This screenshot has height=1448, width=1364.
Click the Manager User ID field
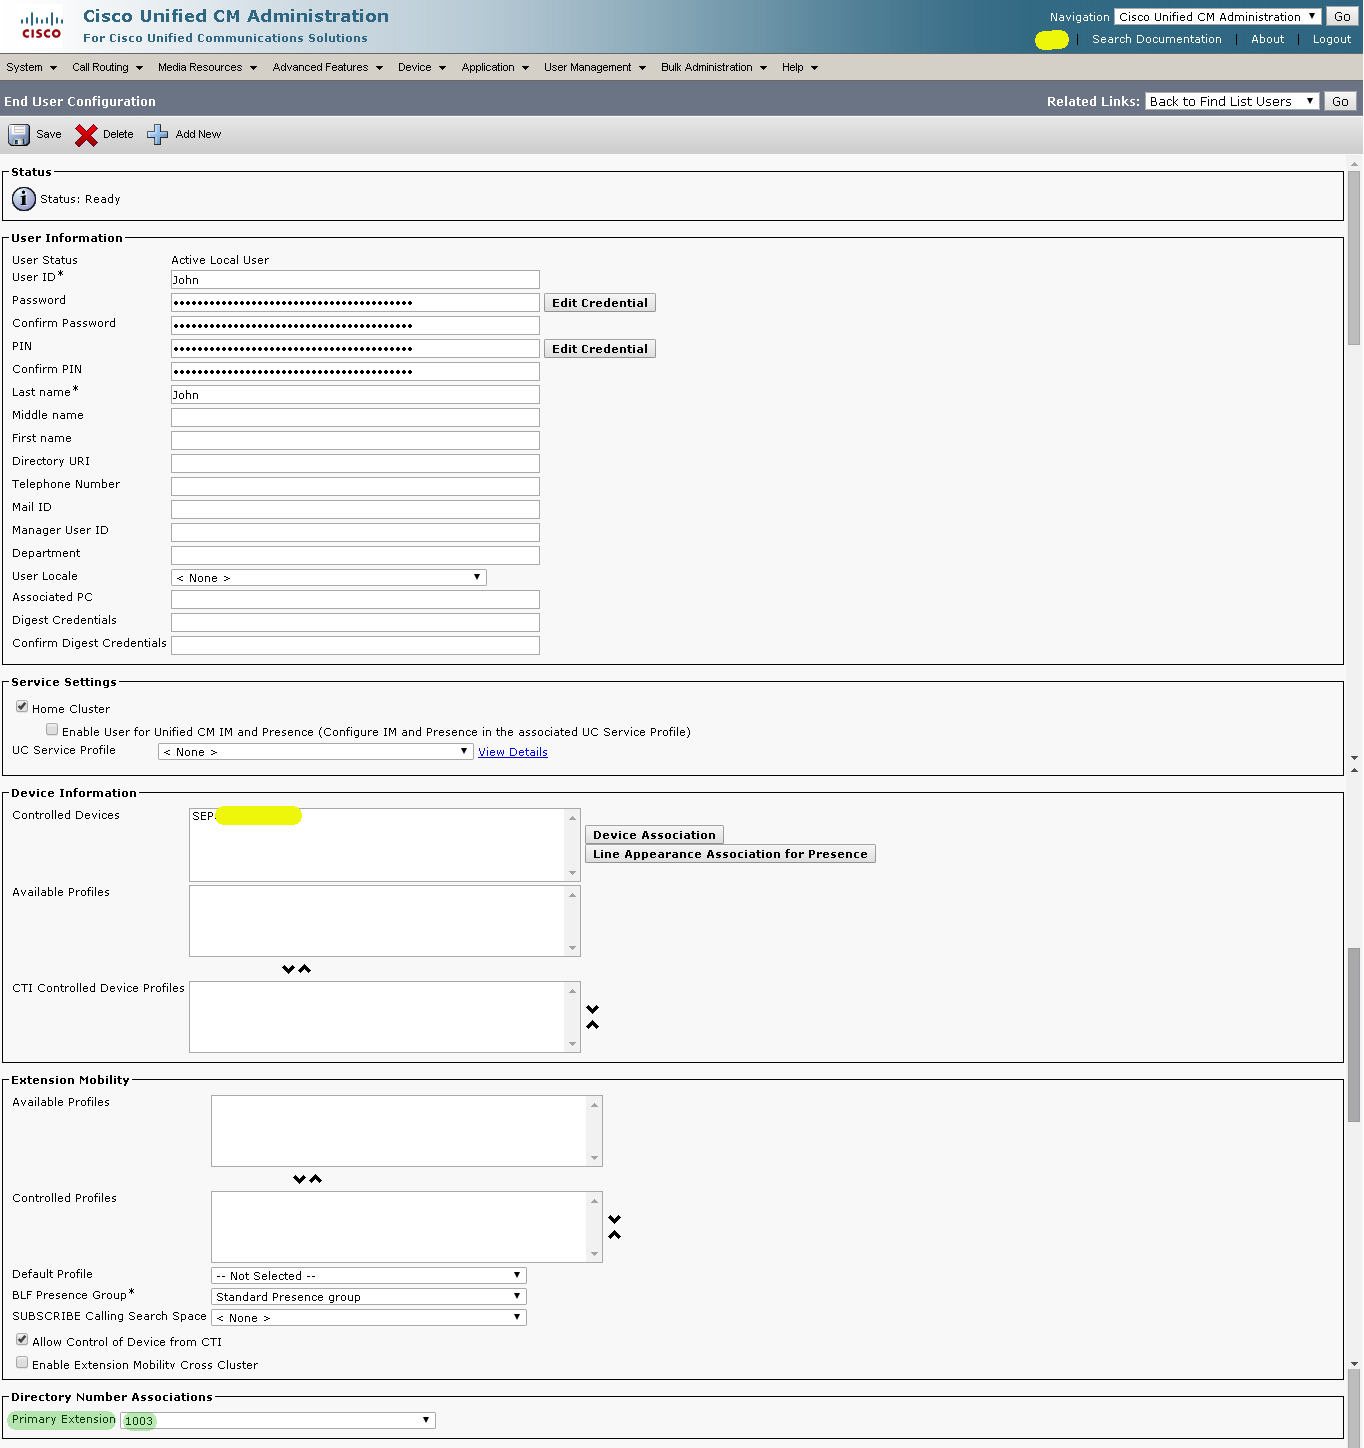(355, 533)
